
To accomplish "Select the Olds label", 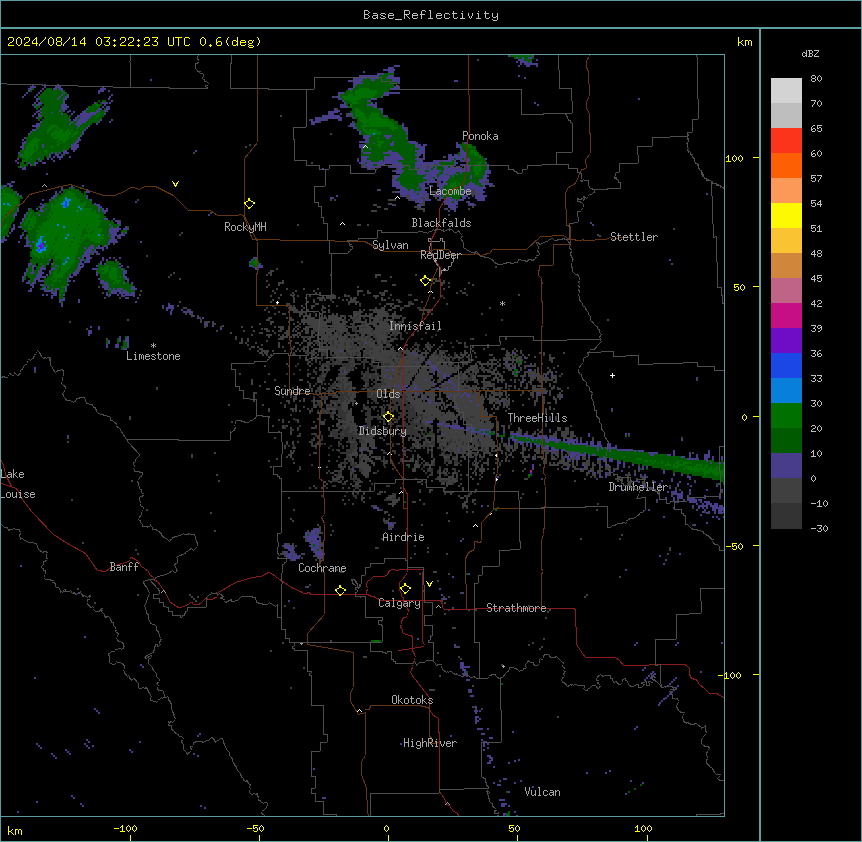I will pyautogui.click(x=388, y=394).
